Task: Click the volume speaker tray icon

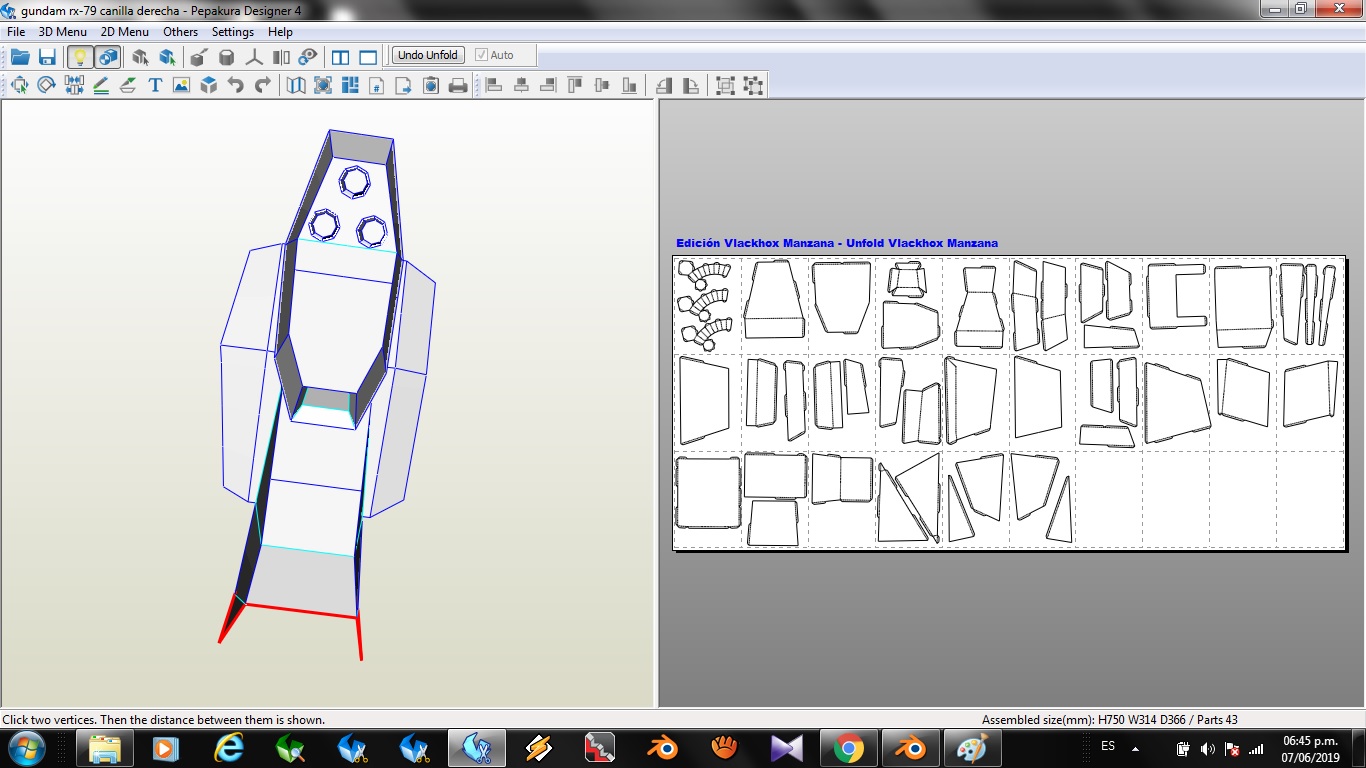Action: click(1207, 749)
